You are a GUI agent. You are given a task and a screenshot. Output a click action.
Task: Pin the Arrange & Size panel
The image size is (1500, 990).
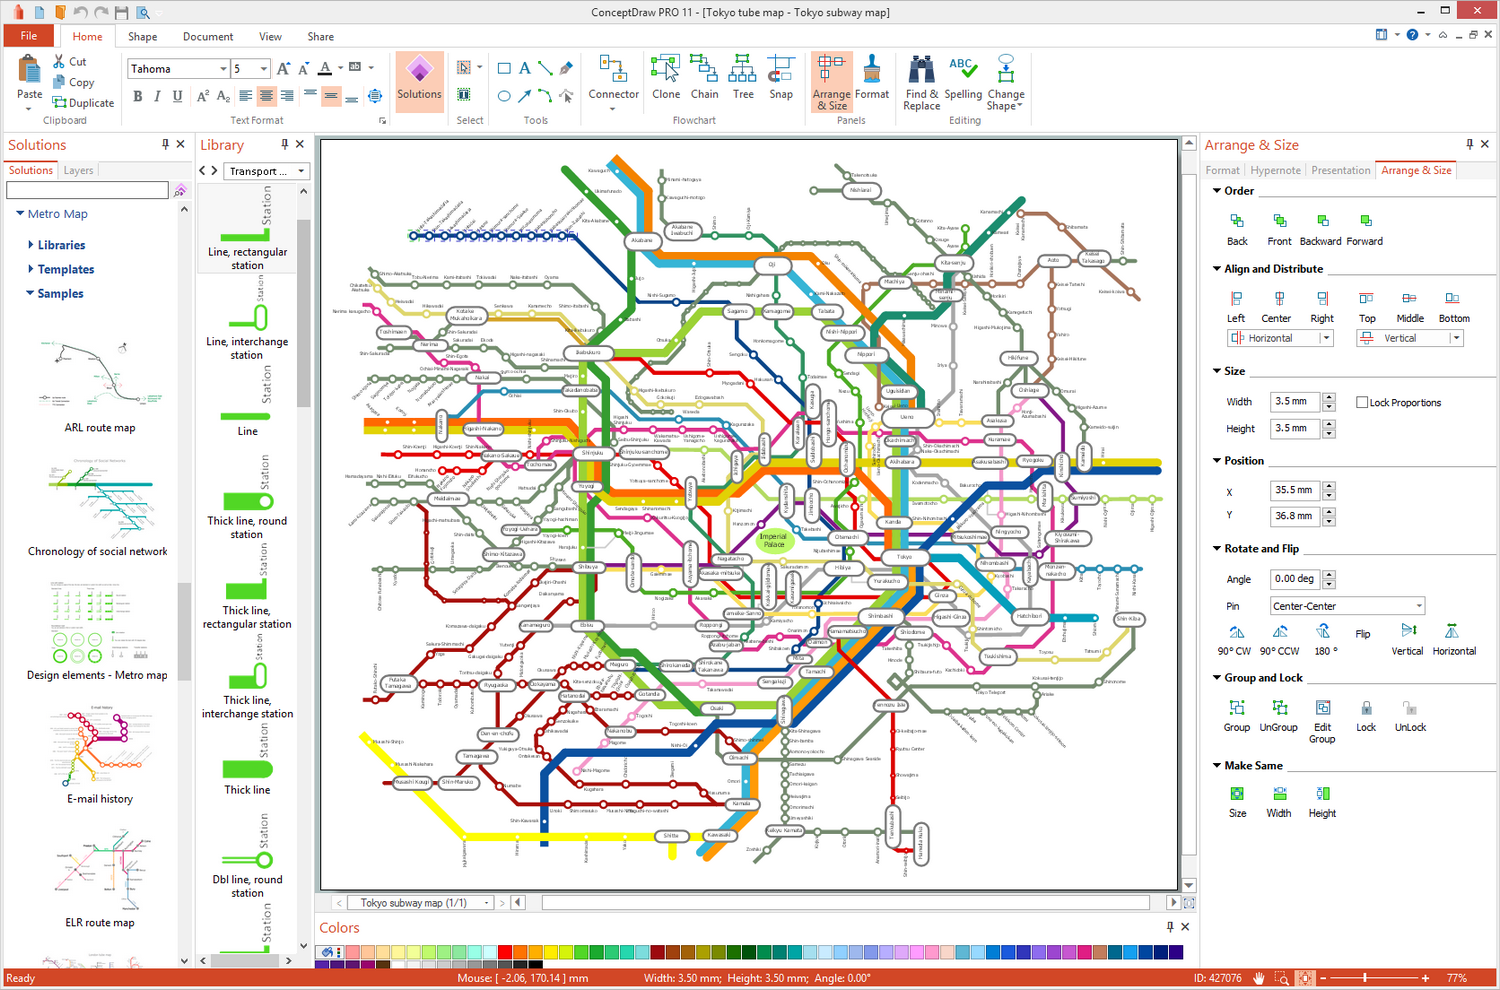(1469, 144)
